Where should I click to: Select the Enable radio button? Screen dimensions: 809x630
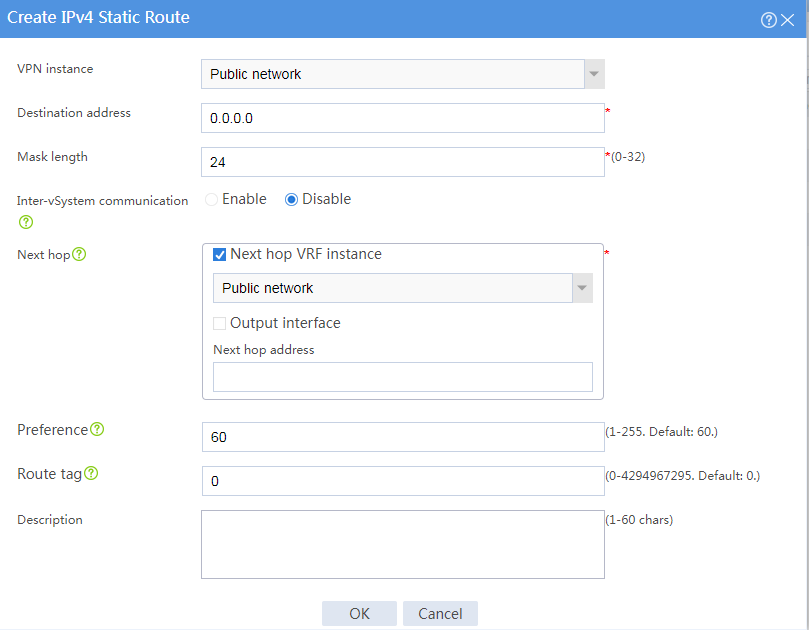[x=212, y=199]
